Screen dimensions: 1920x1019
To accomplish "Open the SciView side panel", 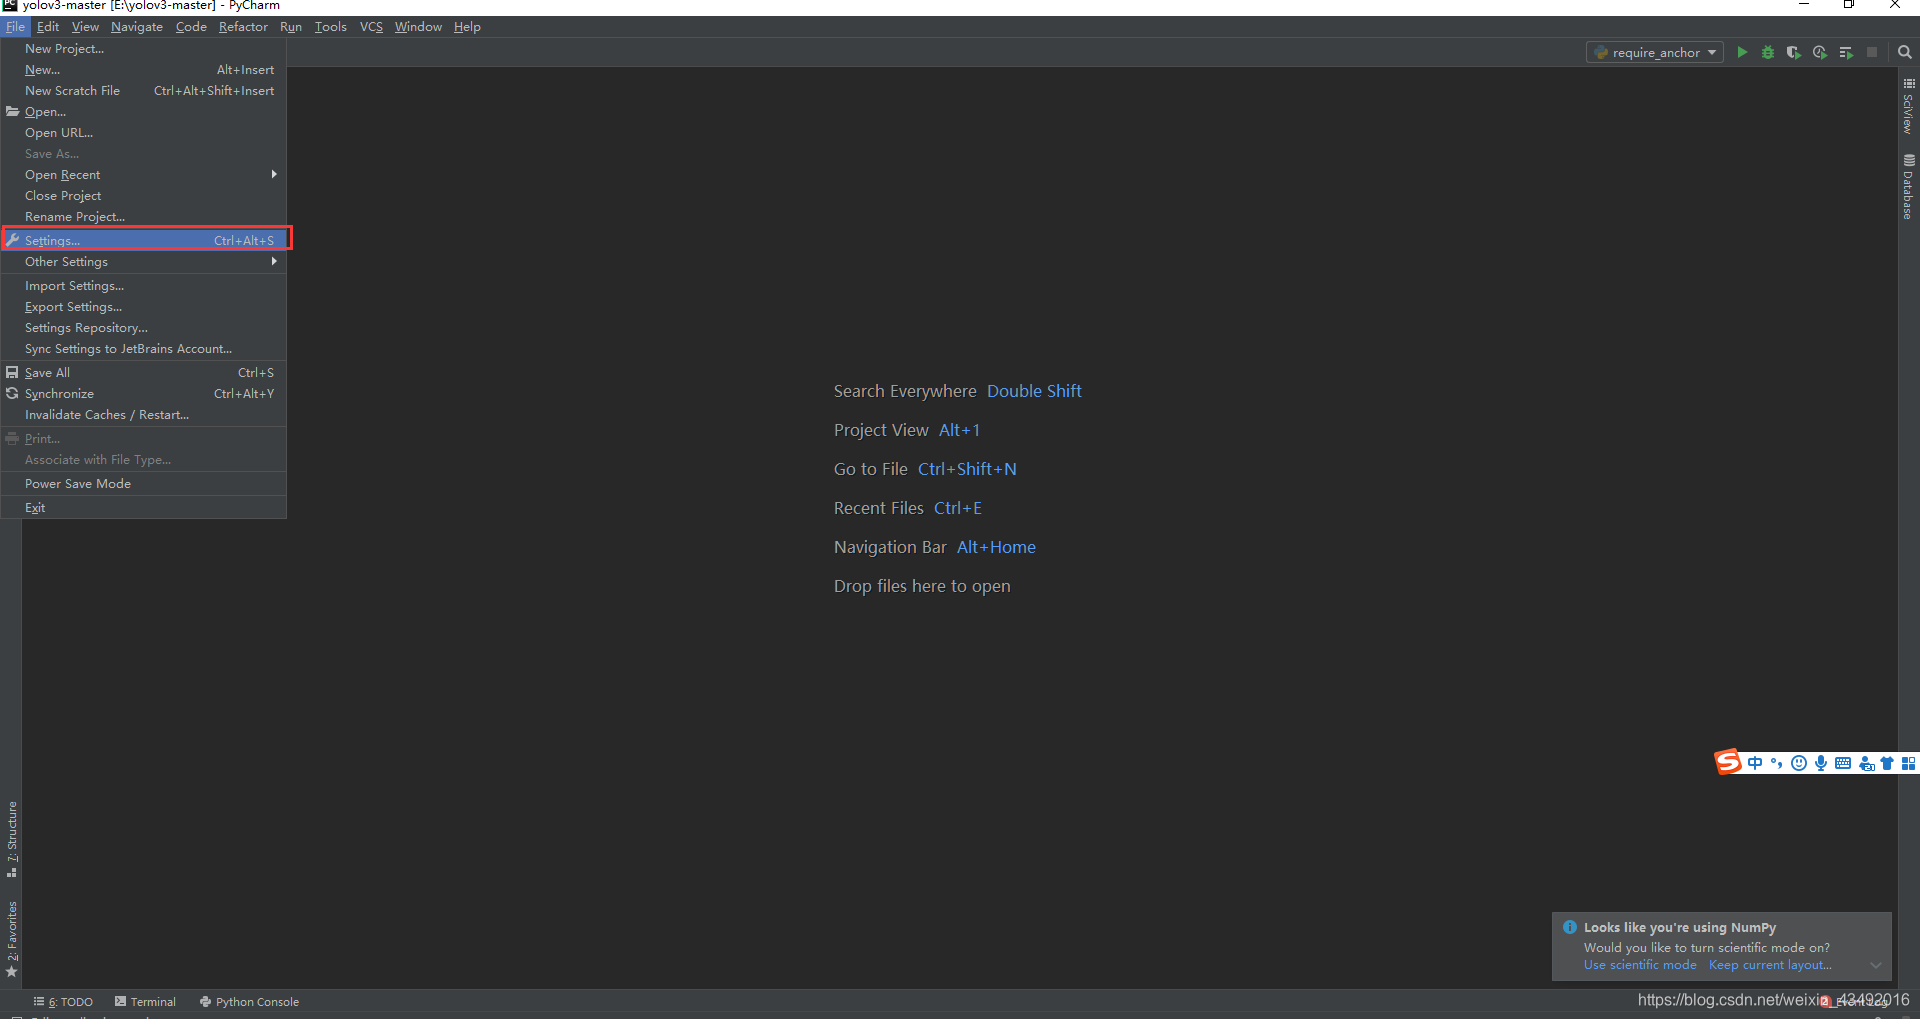I will coord(1909,112).
